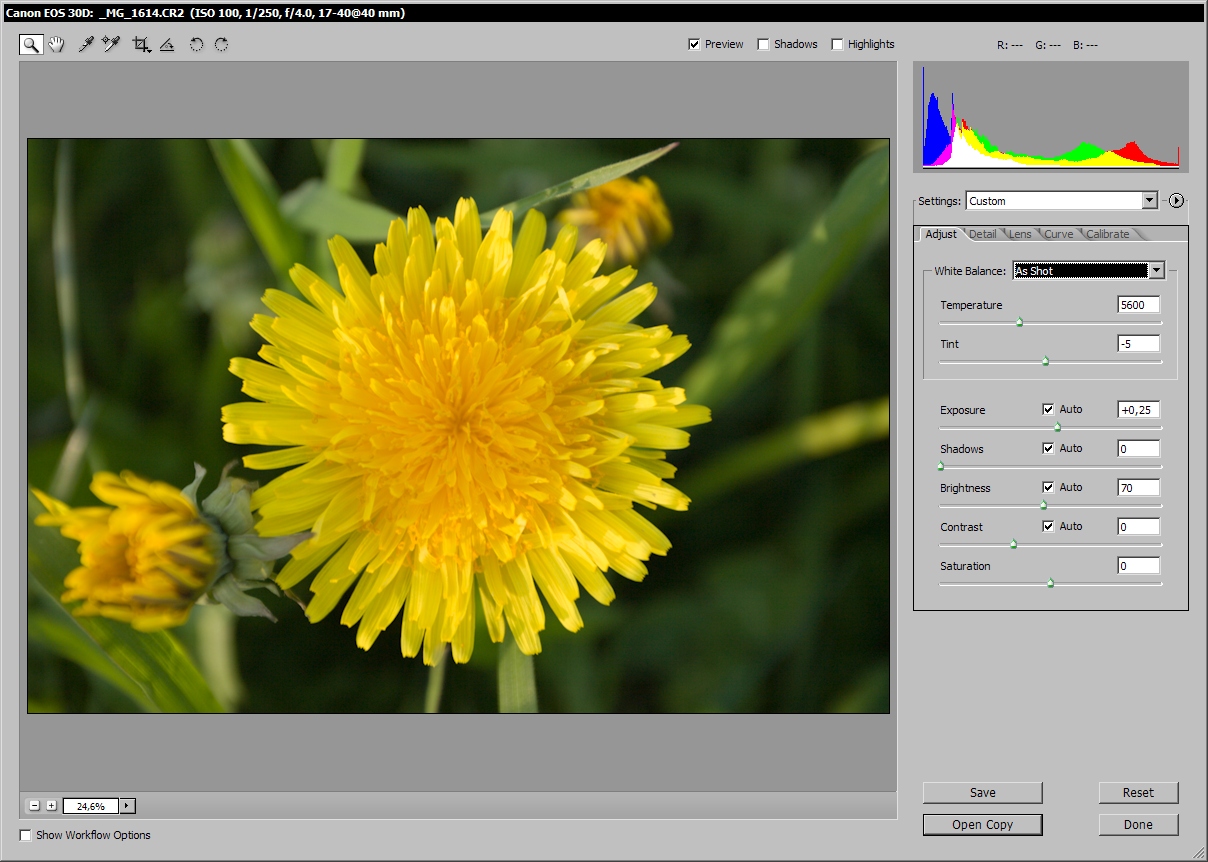The width and height of the screenshot is (1208, 862).
Task: Click the Brightness slider handle
Action: pyautogui.click(x=1043, y=505)
